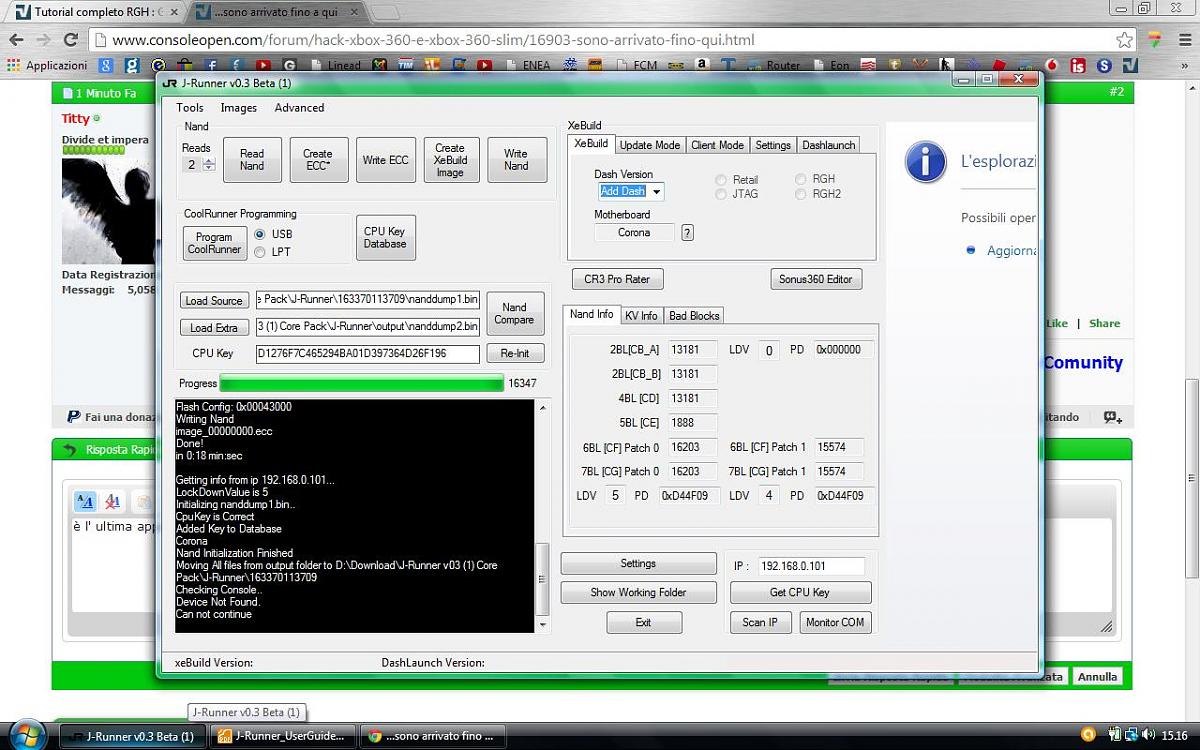
Task: Choose the JTAG build option
Action: click(x=721, y=194)
